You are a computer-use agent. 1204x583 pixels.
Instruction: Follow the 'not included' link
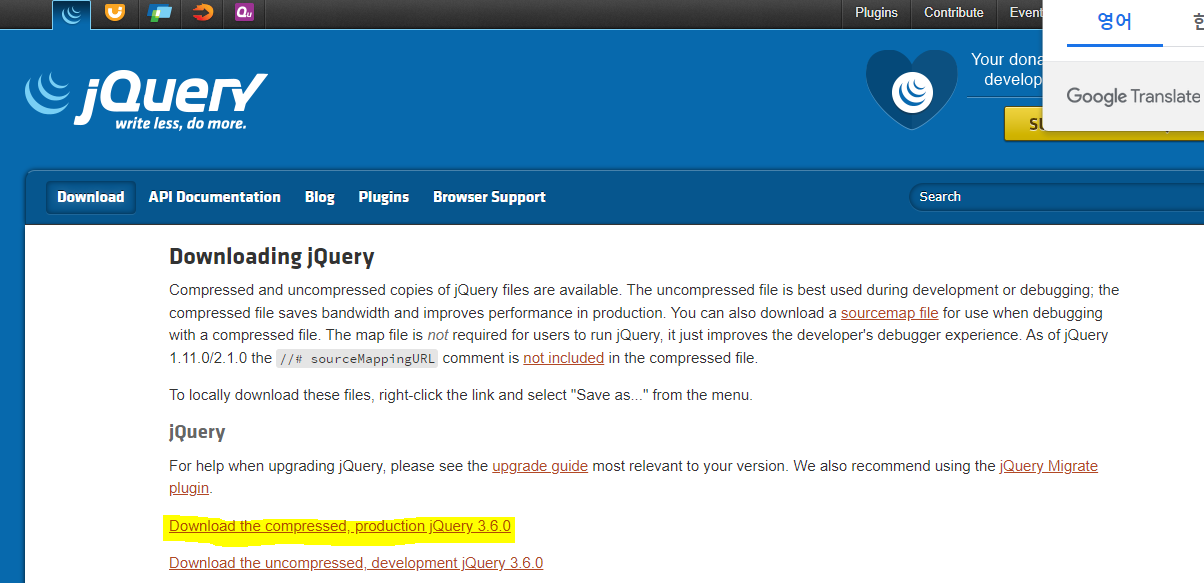pos(563,357)
